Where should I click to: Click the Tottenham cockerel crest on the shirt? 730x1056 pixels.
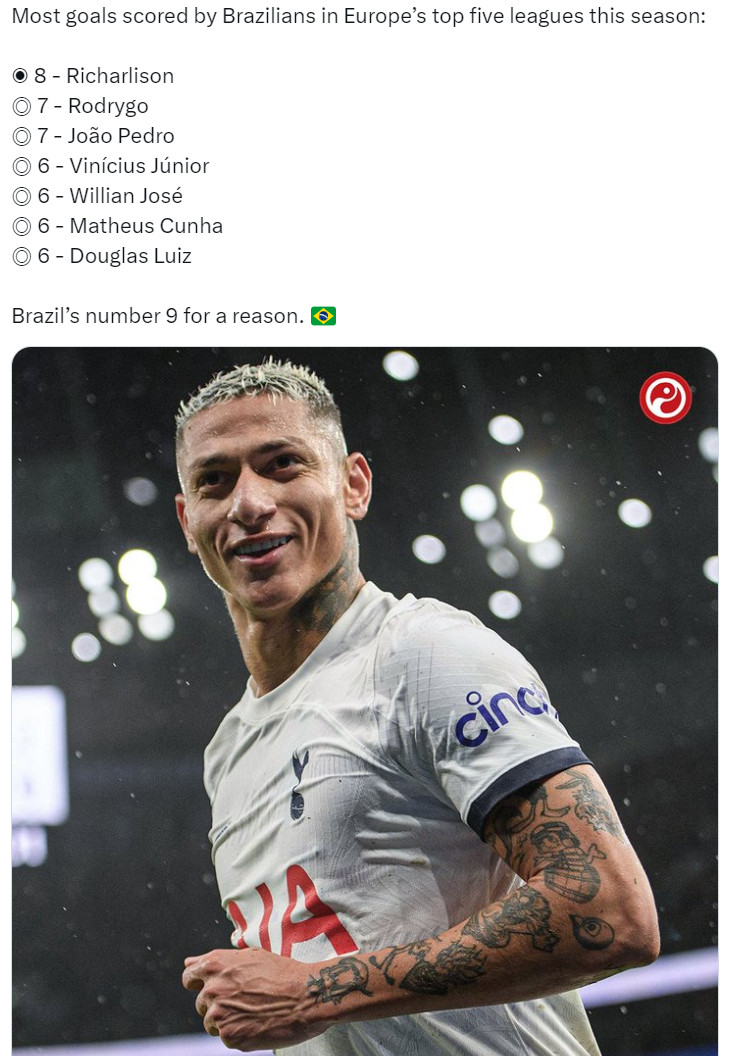tap(299, 785)
